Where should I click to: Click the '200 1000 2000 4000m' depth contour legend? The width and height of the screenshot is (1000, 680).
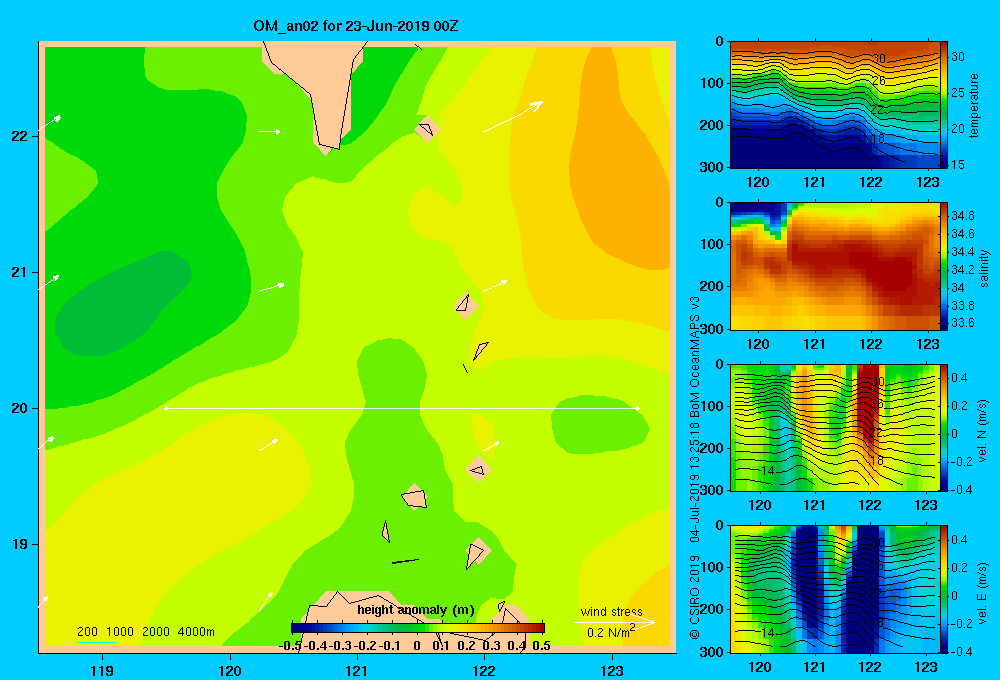coord(145,632)
